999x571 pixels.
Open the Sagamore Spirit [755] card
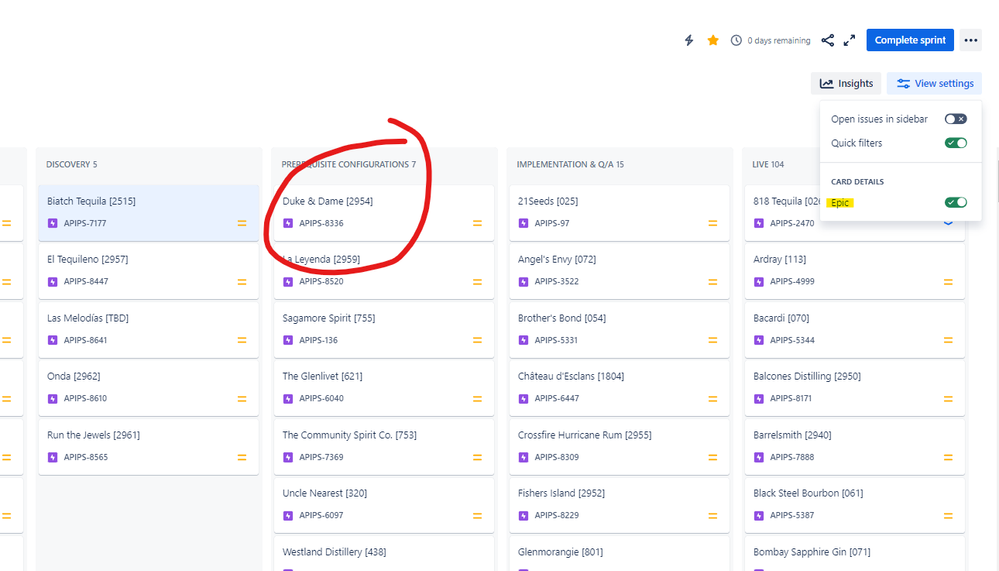point(384,329)
